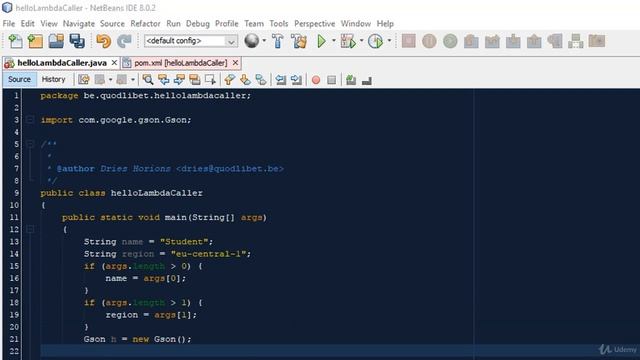The height and width of the screenshot is (360, 640).
Task: Close the pom.xml tab
Action: pos(235,62)
